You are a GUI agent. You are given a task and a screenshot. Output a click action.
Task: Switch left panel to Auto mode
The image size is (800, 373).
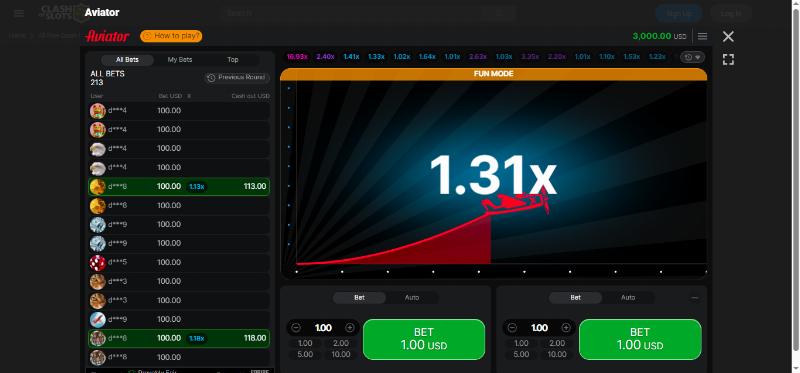click(x=412, y=297)
